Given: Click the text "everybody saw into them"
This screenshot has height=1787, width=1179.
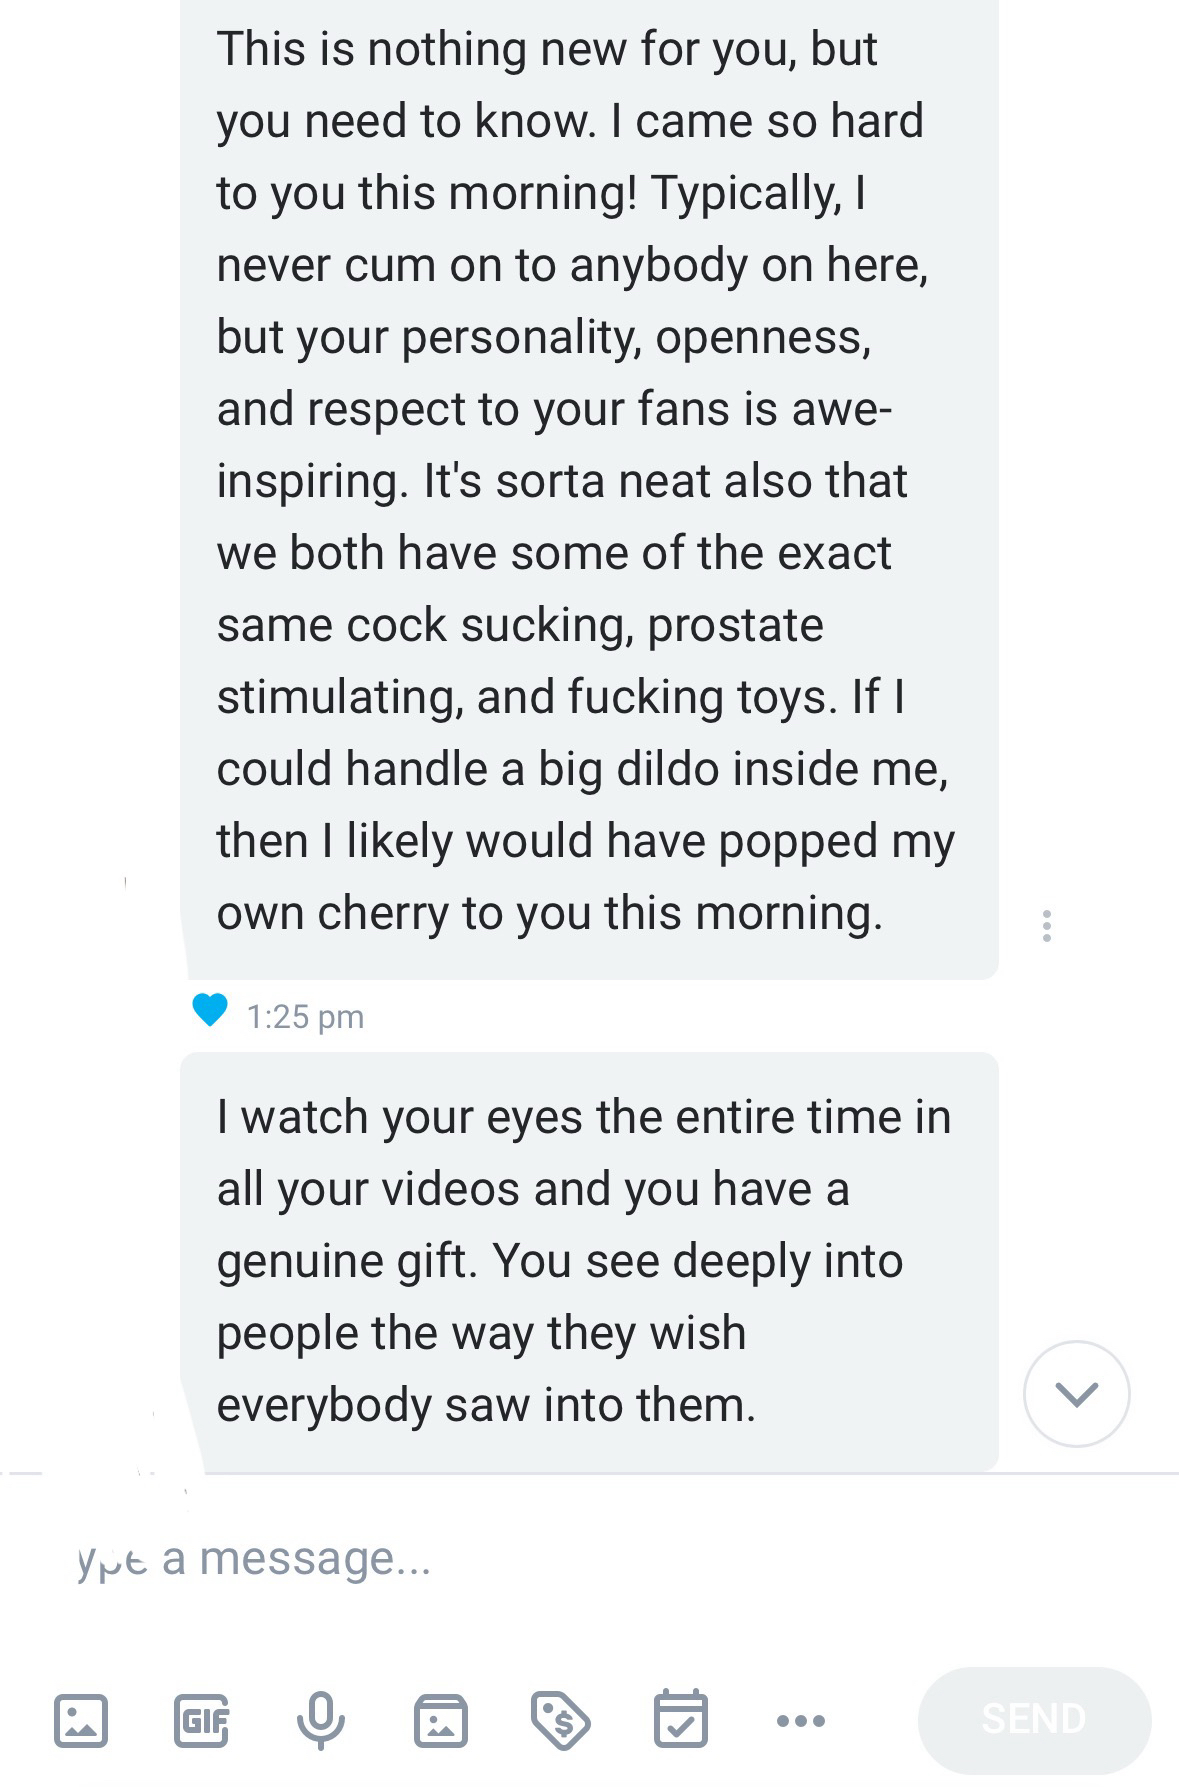Looking at the screenshot, I should click(x=486, y=1405).
